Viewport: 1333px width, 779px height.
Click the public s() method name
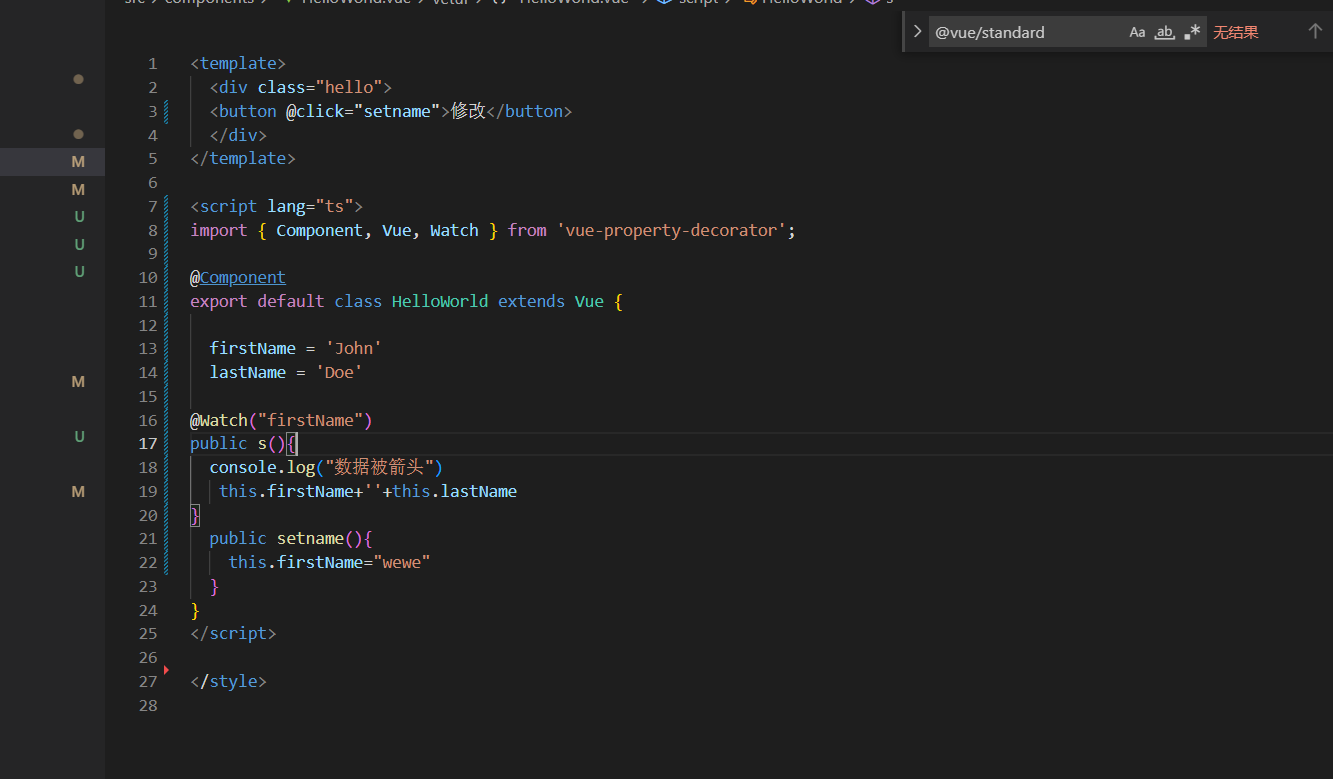[262, 443]
